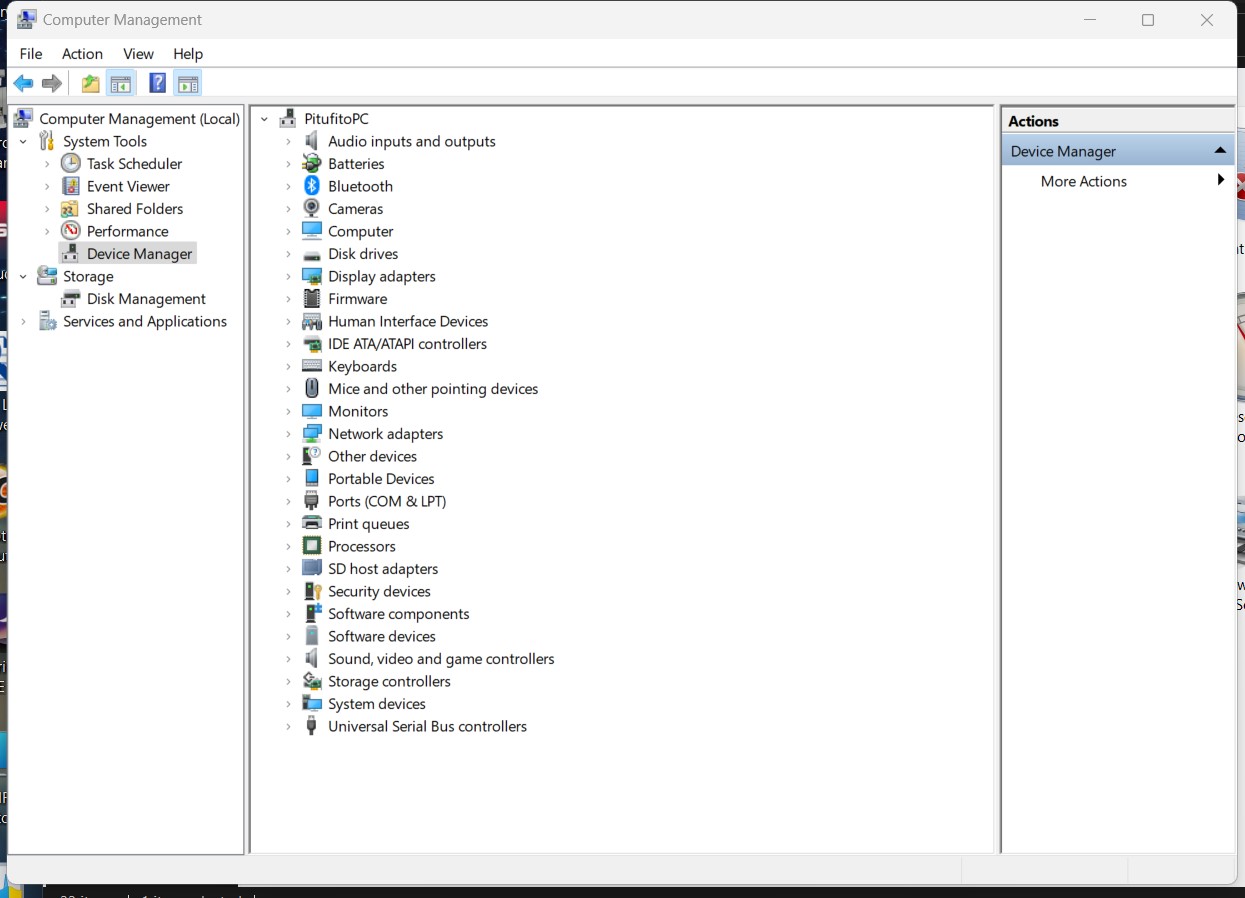The height and width of the screenshot is (898, 1245).
Task: Click the Batteries category icon
Action: [312, 163]
